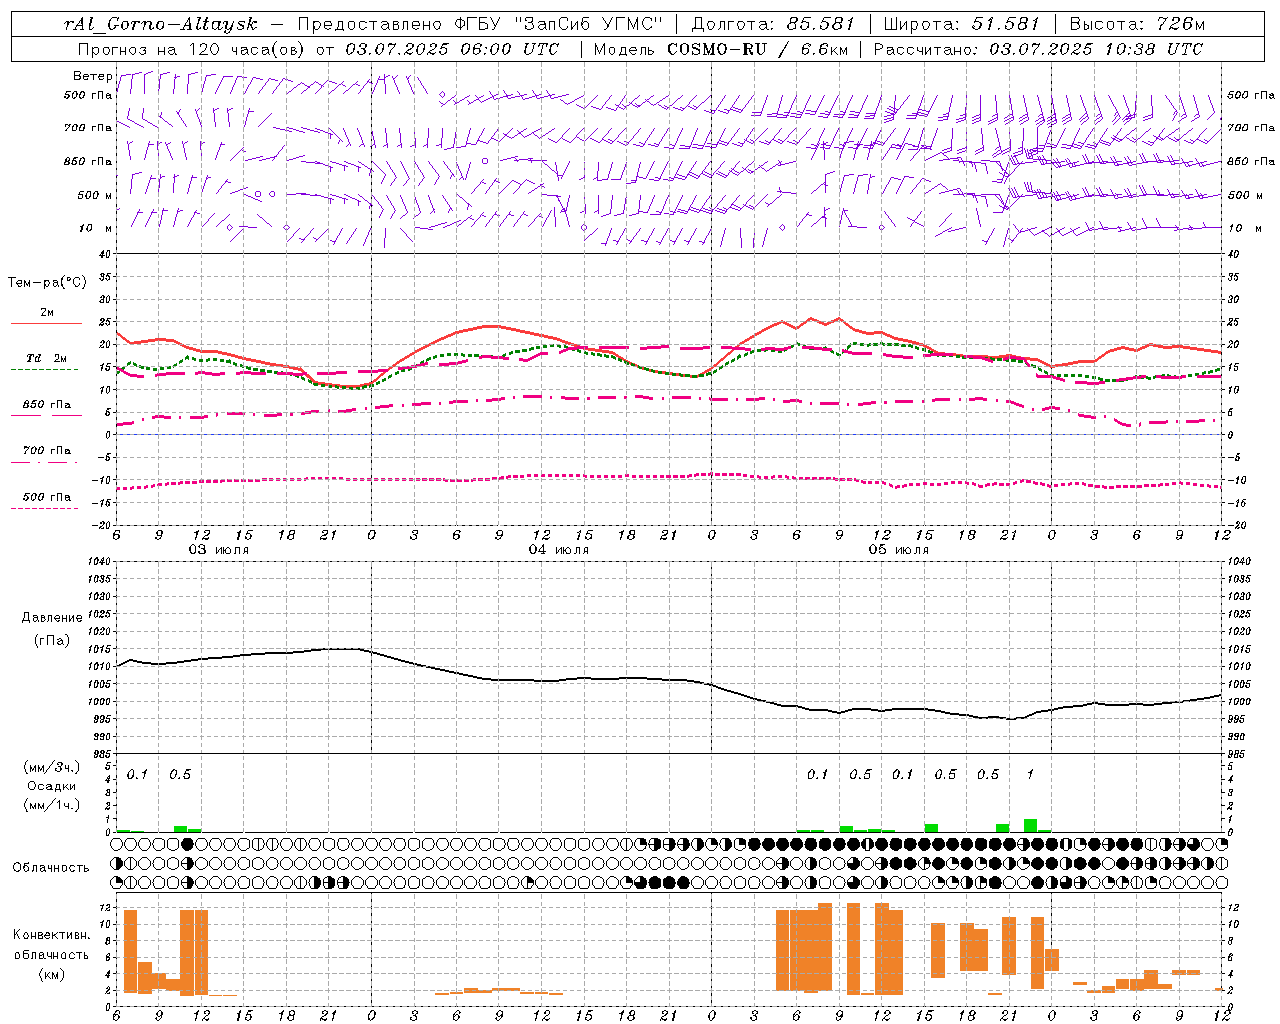Click the (мм/3ч.) precipitation unit label
Screen dimensions: 1280x1024
(52, 768)
